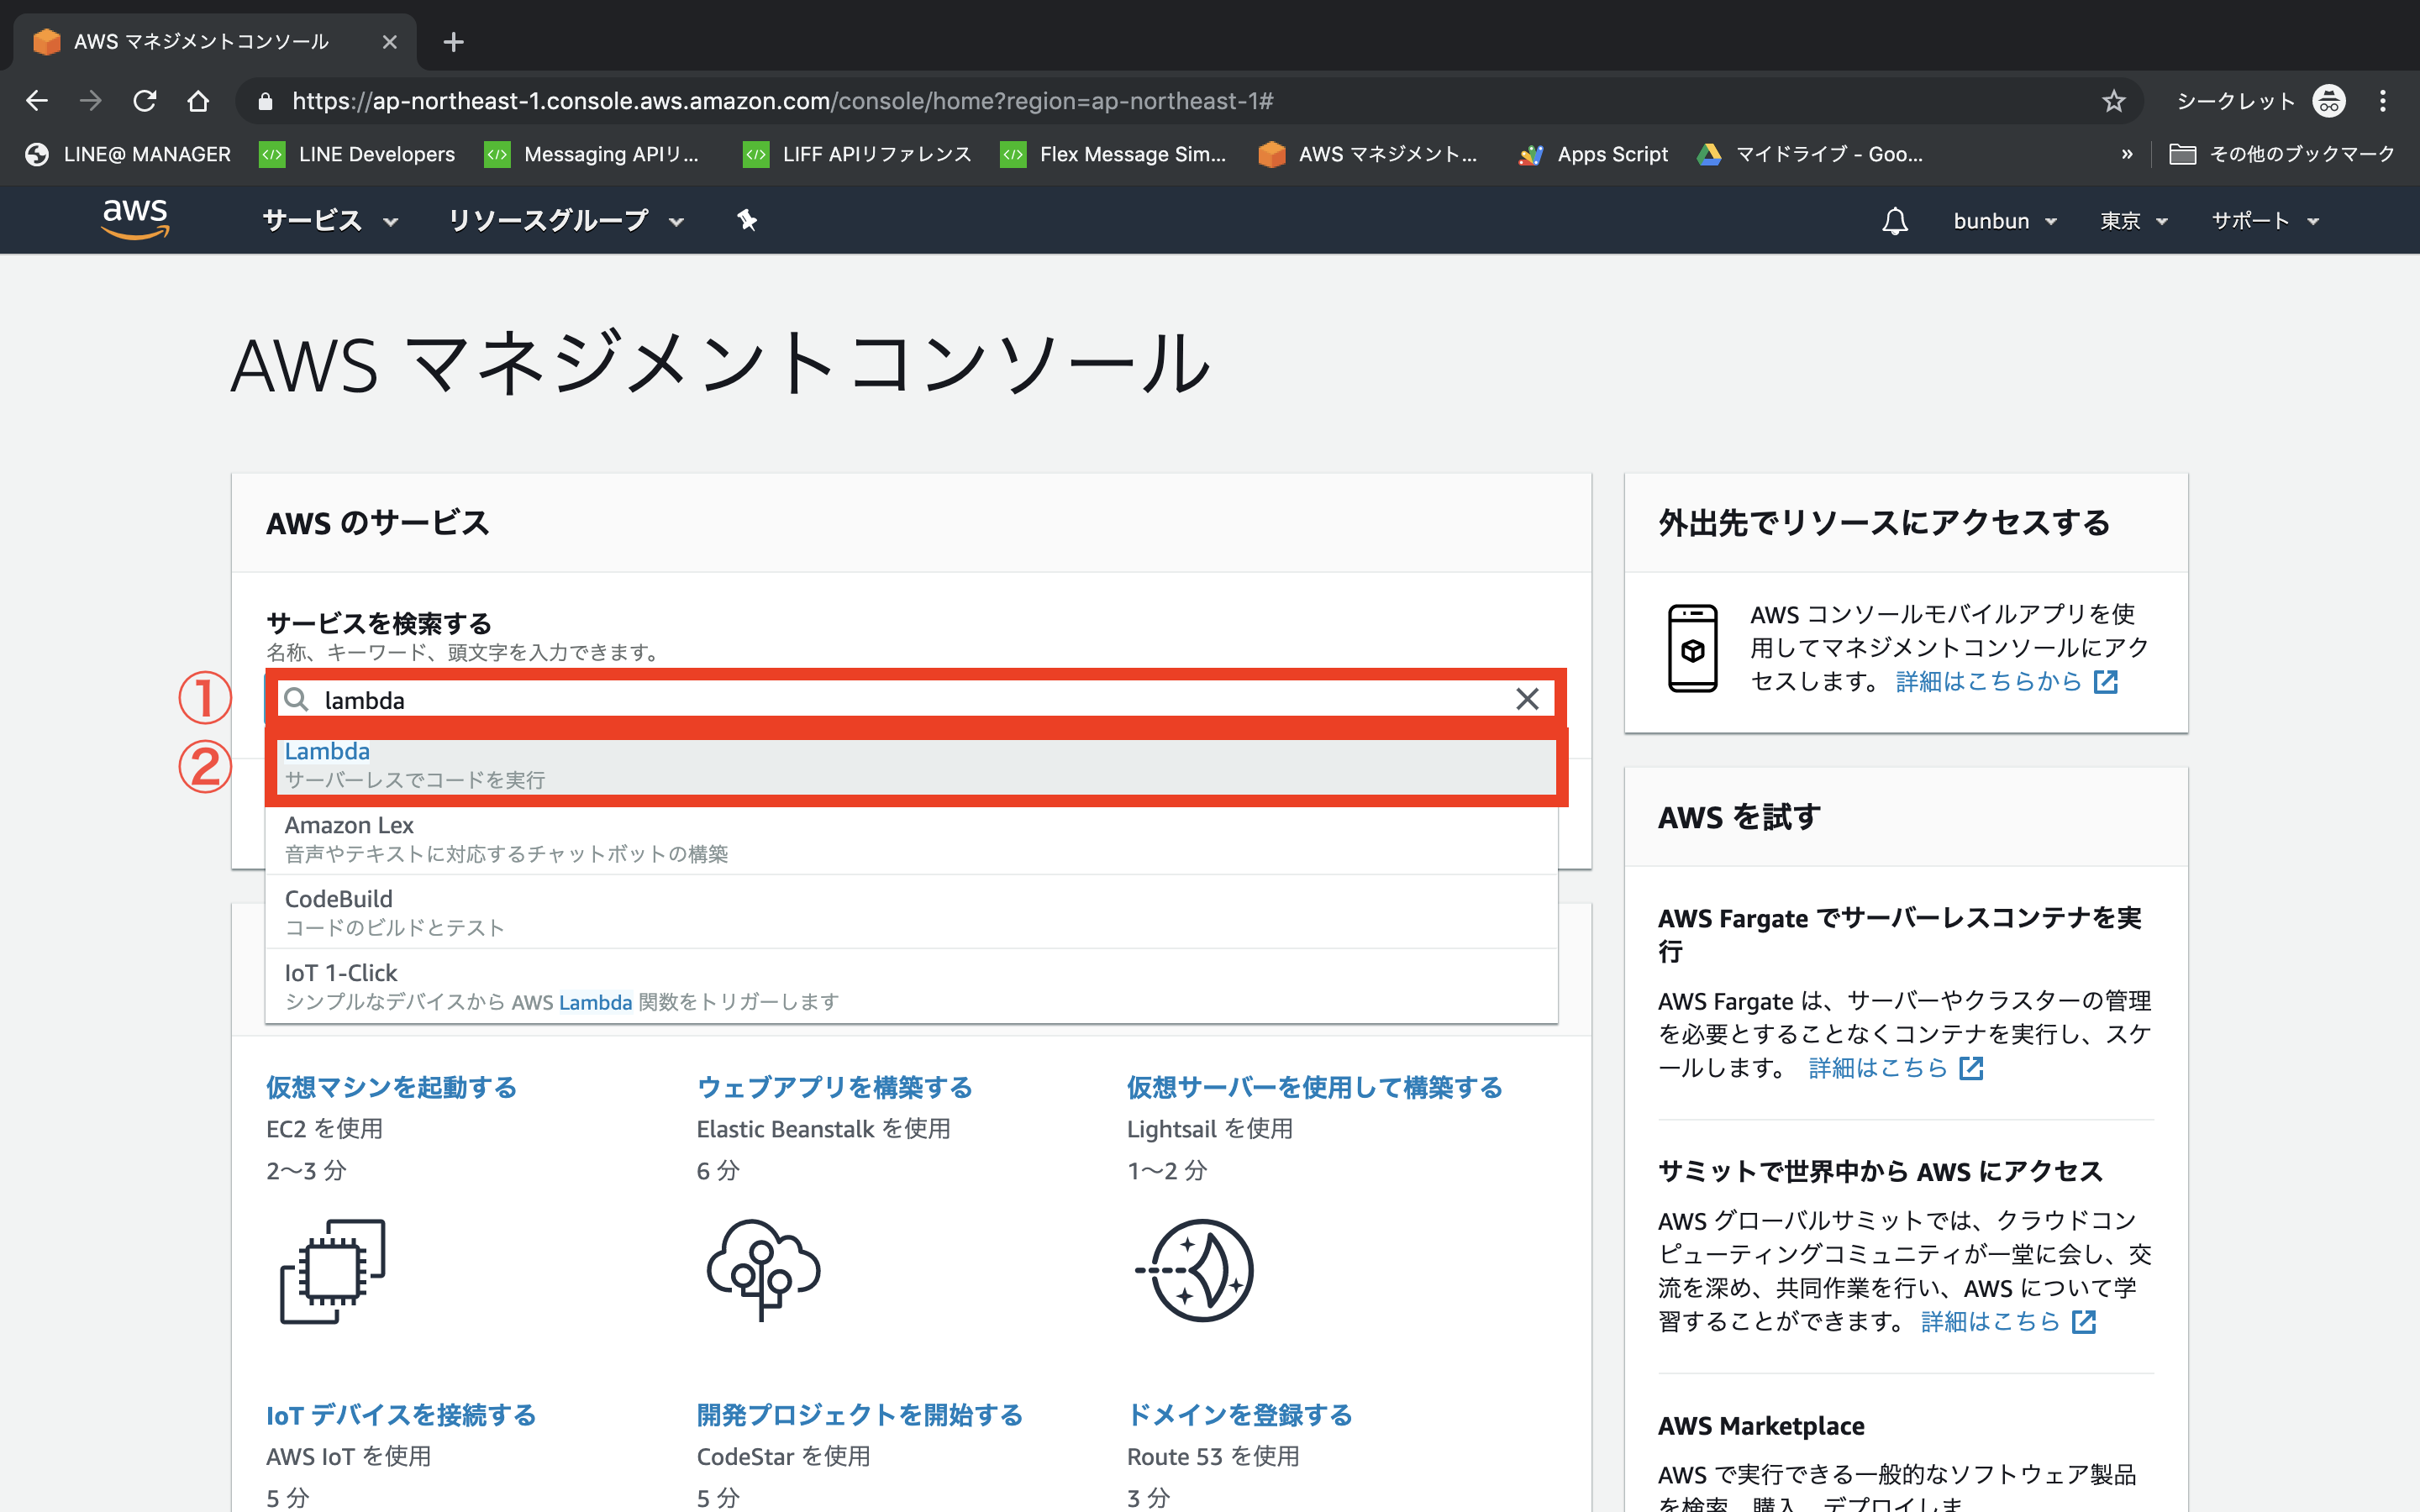Click the browser address bar URL
This screenshot has width=2420, height=1512.
(x=782, y=101)
